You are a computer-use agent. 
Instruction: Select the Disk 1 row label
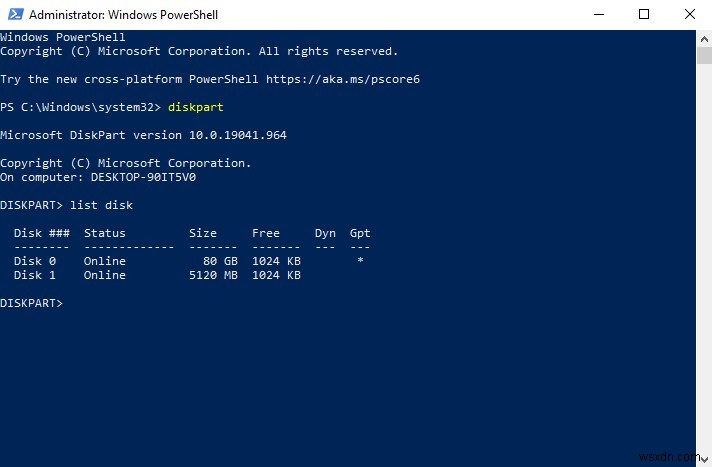[35, 275]
